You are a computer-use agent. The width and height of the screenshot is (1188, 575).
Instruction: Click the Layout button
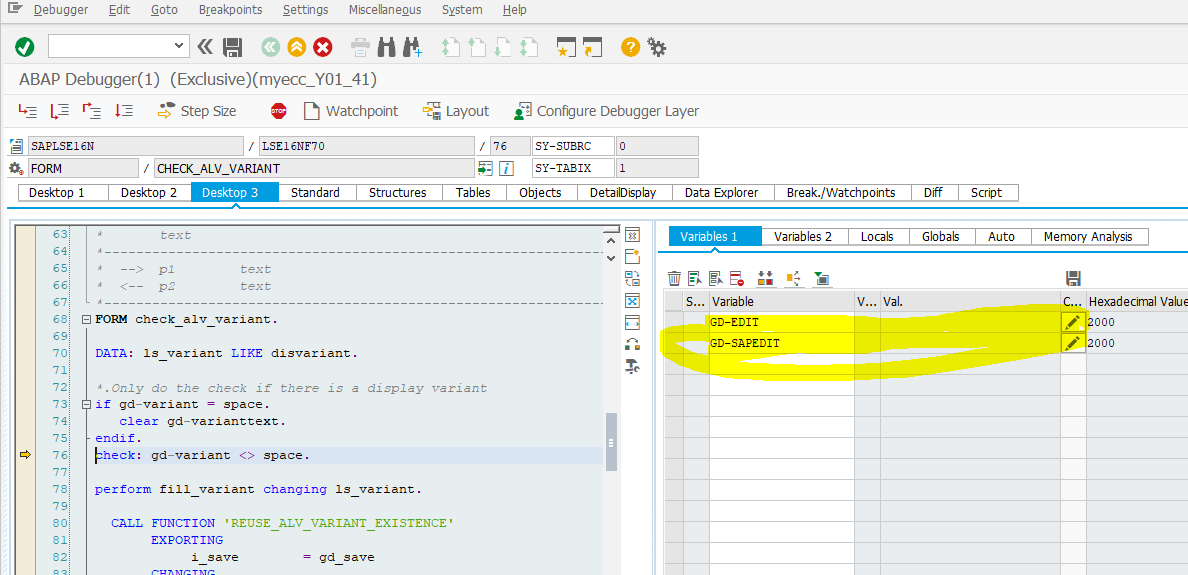456,111
